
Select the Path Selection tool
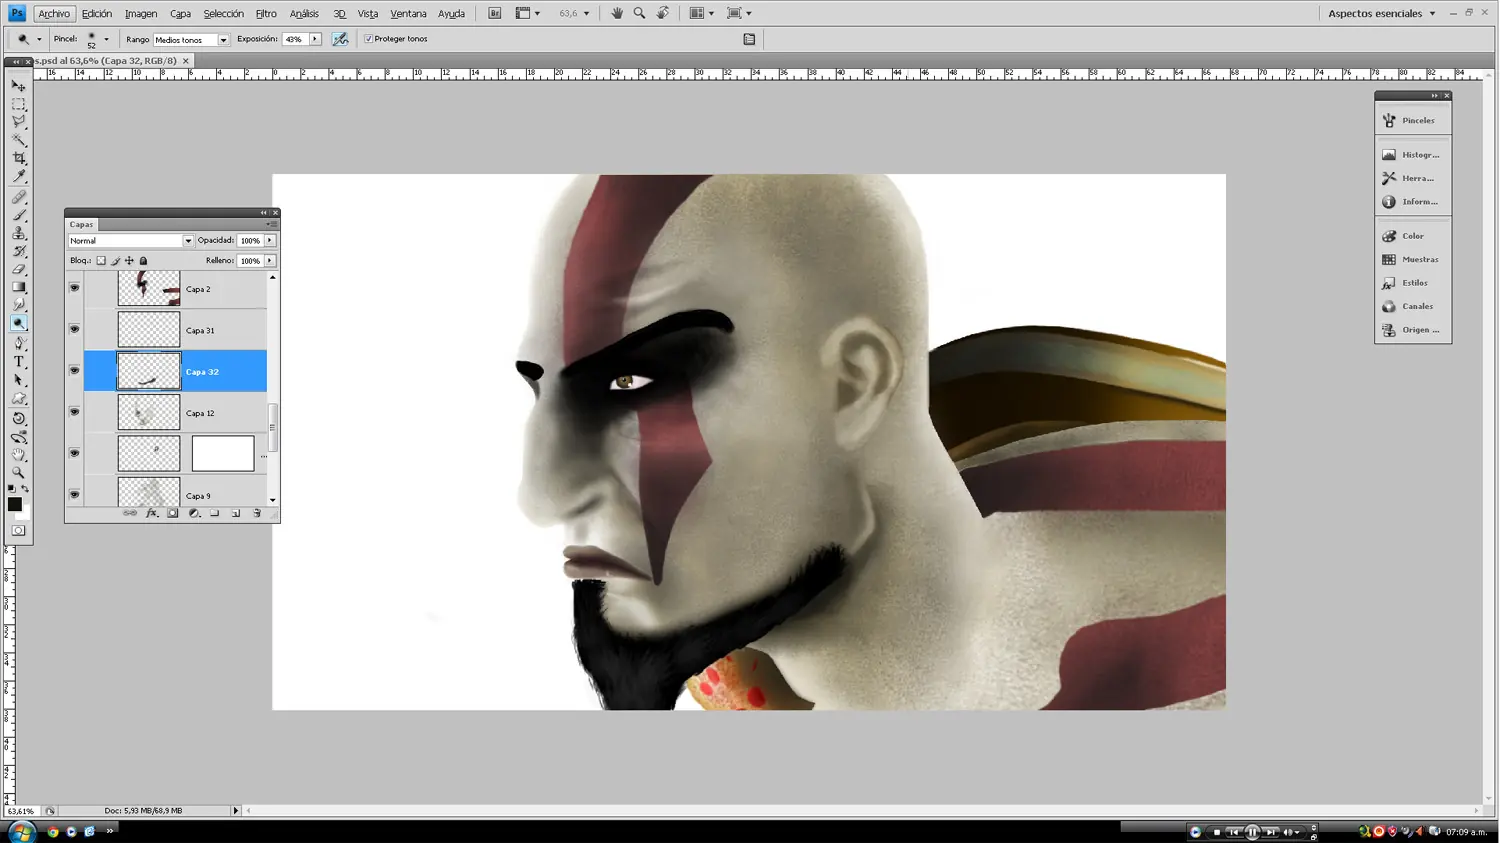19,380
